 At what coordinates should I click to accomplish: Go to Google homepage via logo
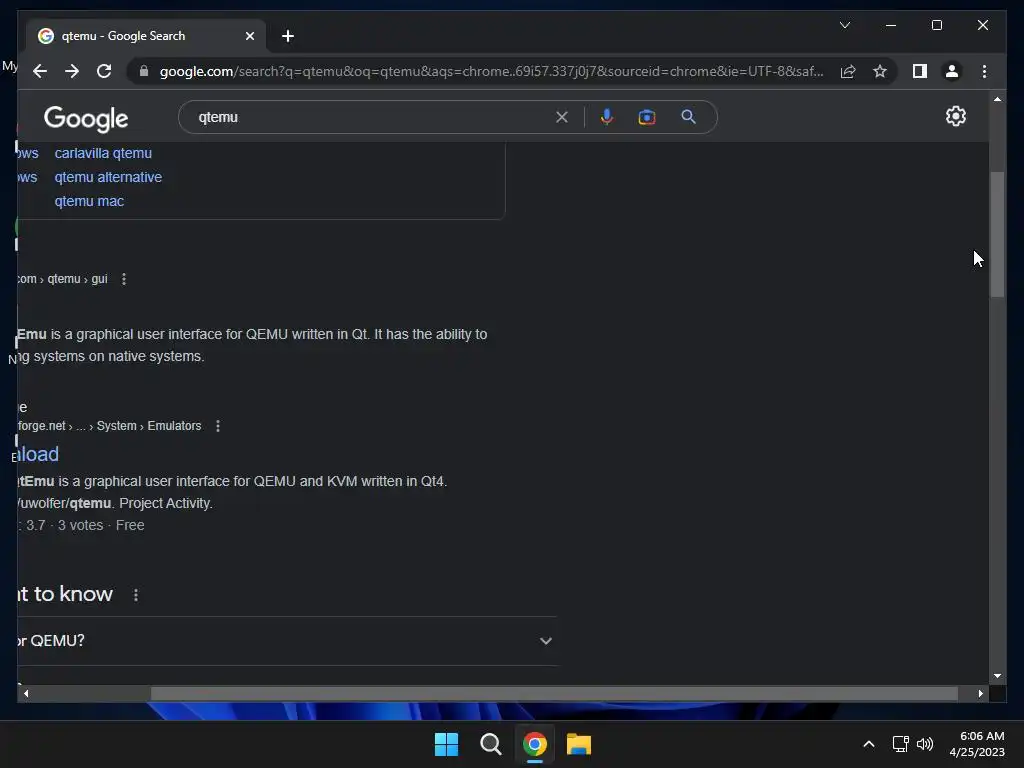click(x=86, y=118)
